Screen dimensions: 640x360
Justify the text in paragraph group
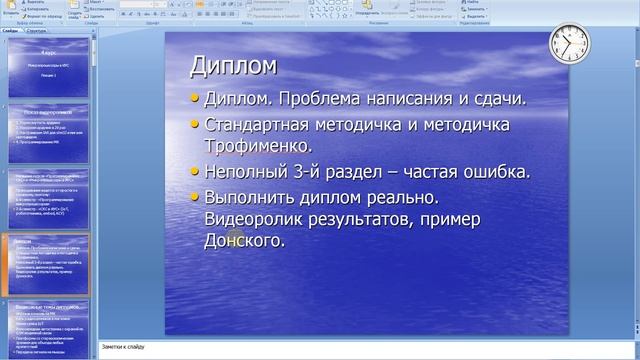tap(223, 14)
